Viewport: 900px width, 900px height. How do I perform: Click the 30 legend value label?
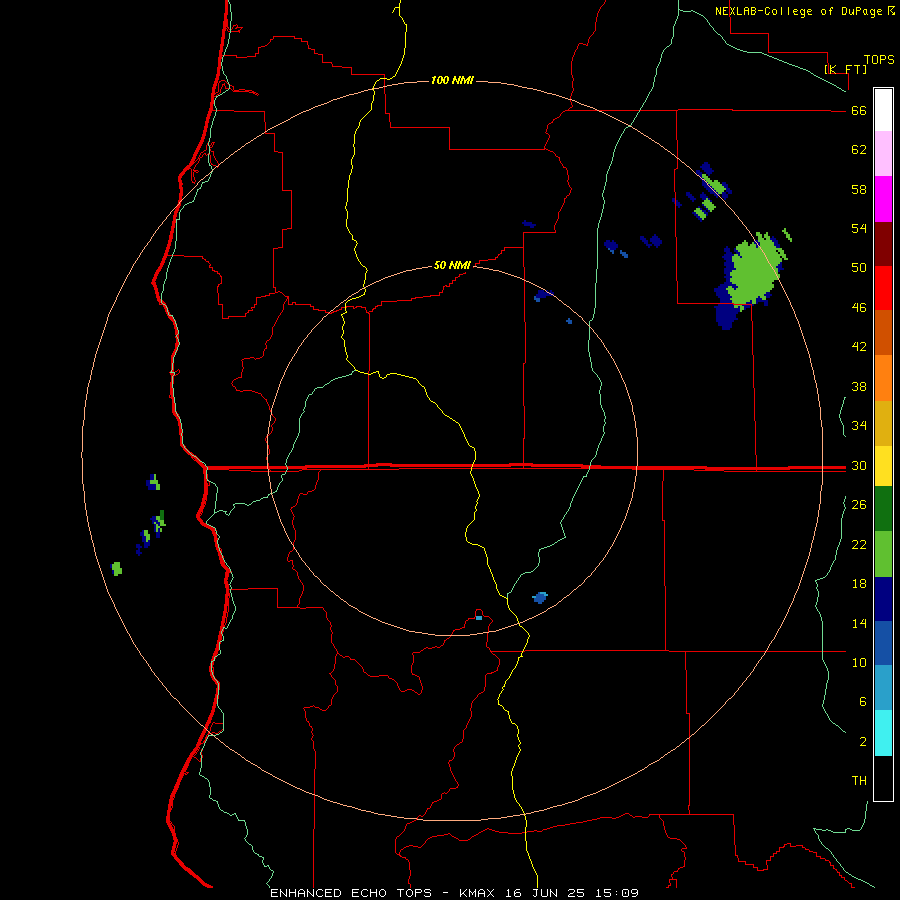859,465
